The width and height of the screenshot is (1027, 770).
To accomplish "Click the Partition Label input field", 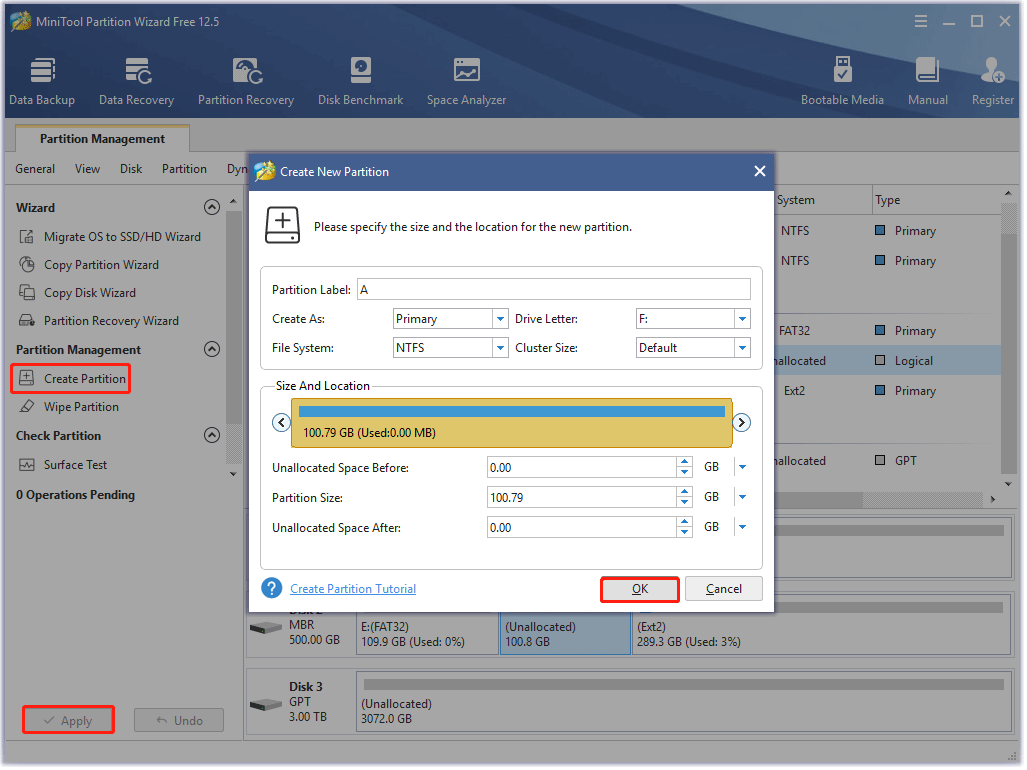I will [555, 290].
